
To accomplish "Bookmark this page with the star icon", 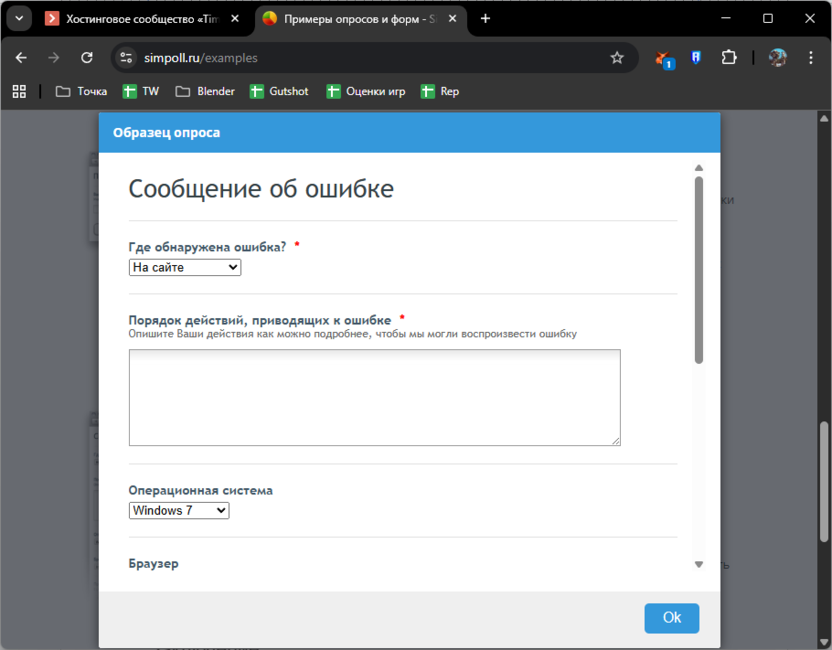I will coord(619,58).
